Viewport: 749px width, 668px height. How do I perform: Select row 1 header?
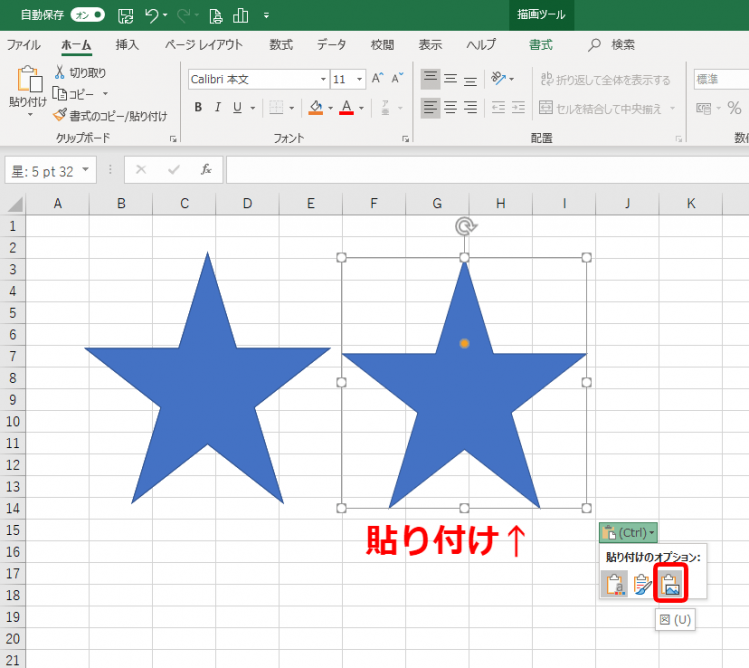pos(13,226)
